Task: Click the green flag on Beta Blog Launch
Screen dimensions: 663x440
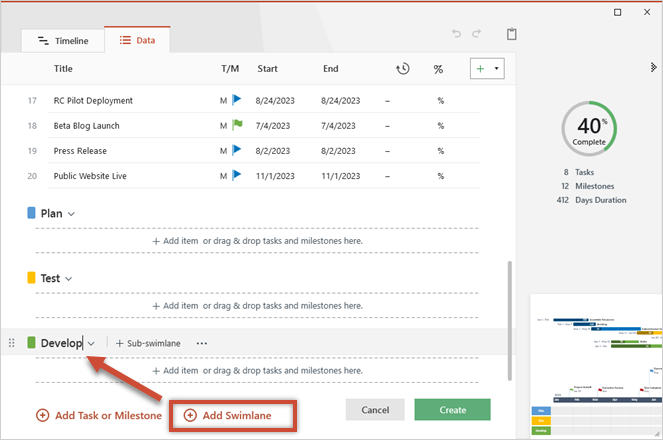Action: tap(237, 125)
